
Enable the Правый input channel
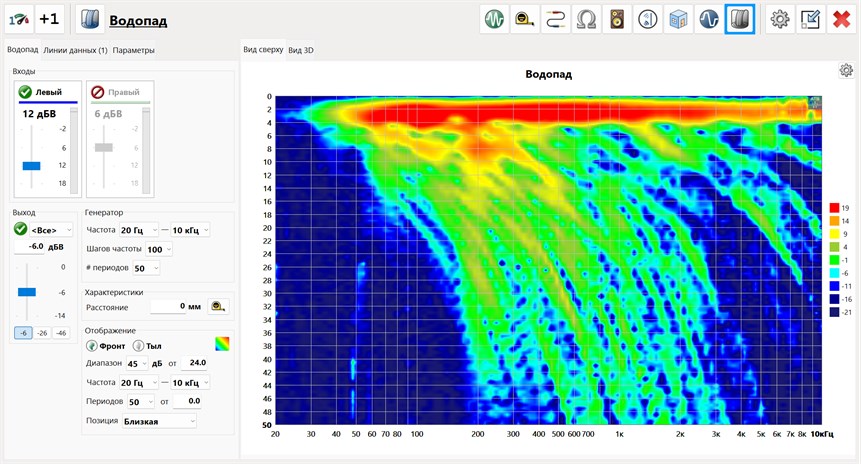click(98, 92)
